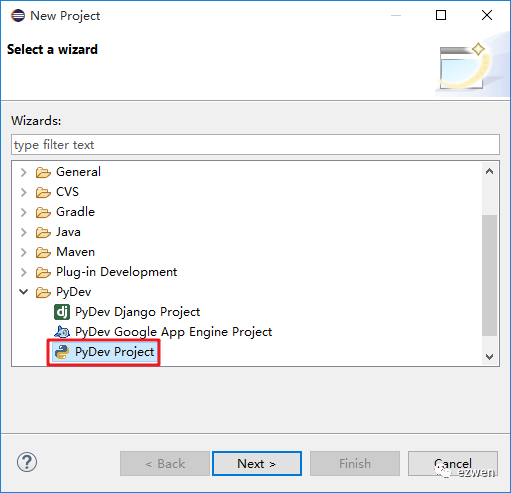The height and width of the screenshot is (493, 511).
Task: Select the Gradle label in the tree
Action: pyautogui.click(x=75, y=212)
